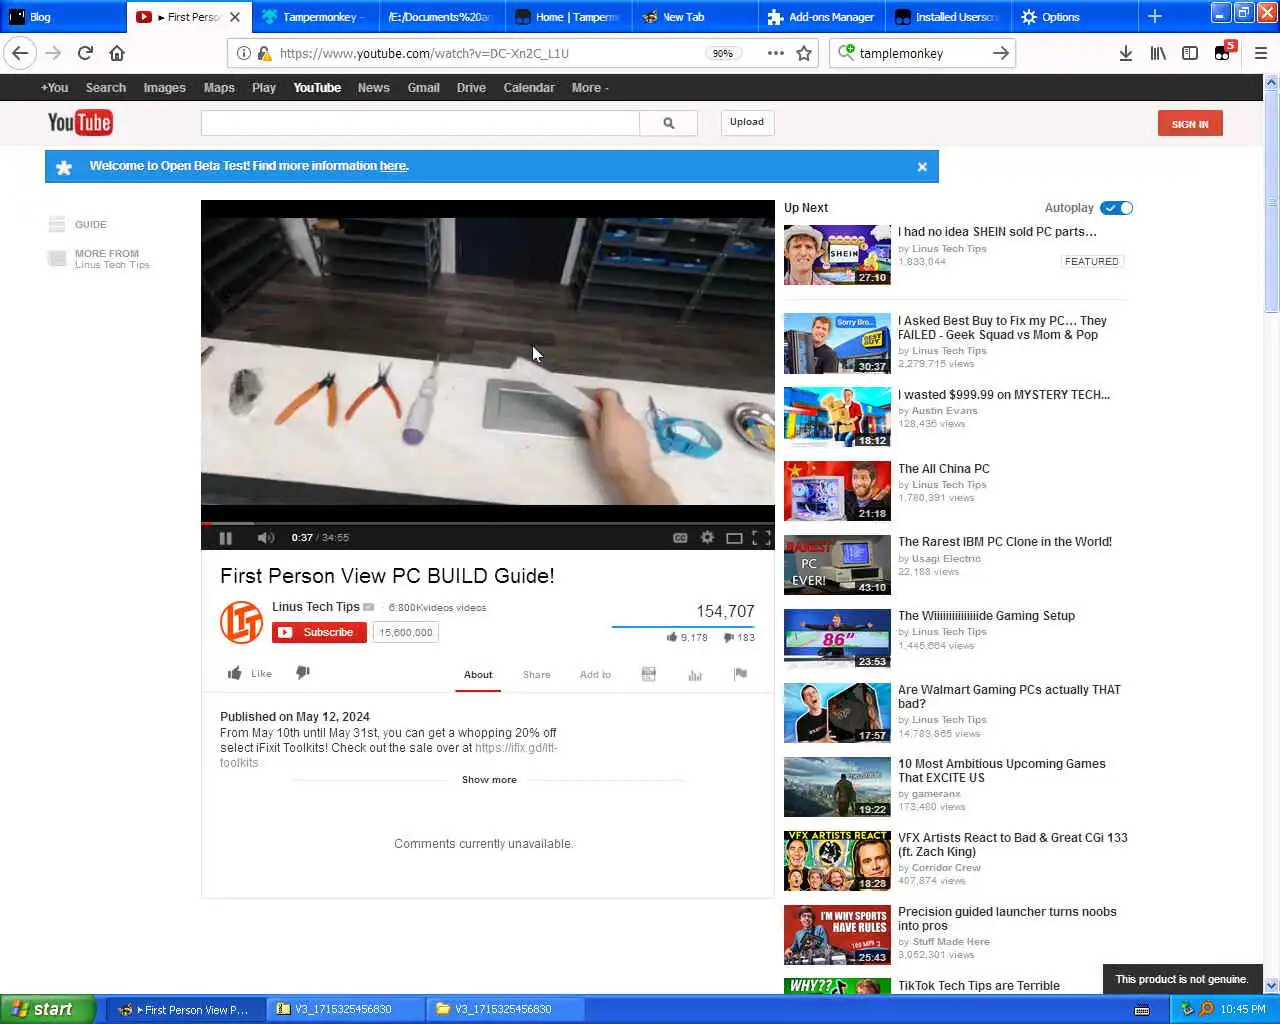
Task: Focus the YouTube search box
Action: click(420, 123)
